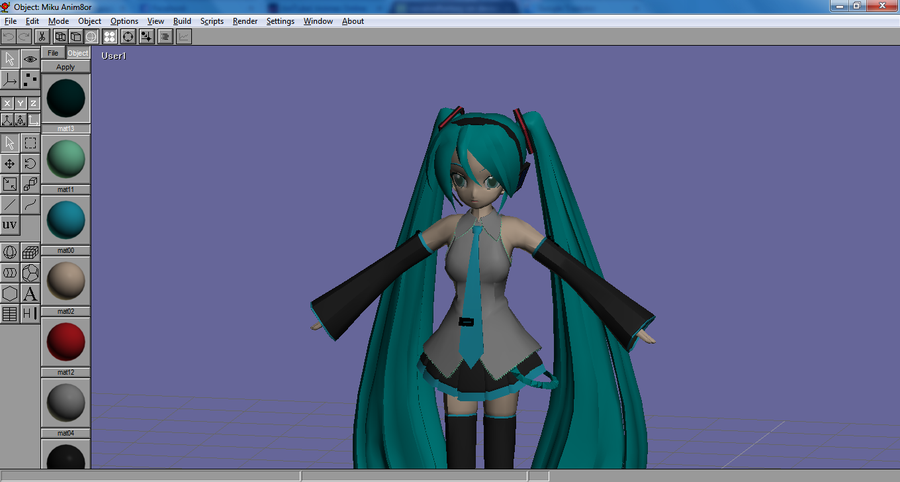Switch to wireframe cube view mode
Image resolution: width=900 pixels, height=482 pixels.
pyautogui.click(x=60, y=37)
